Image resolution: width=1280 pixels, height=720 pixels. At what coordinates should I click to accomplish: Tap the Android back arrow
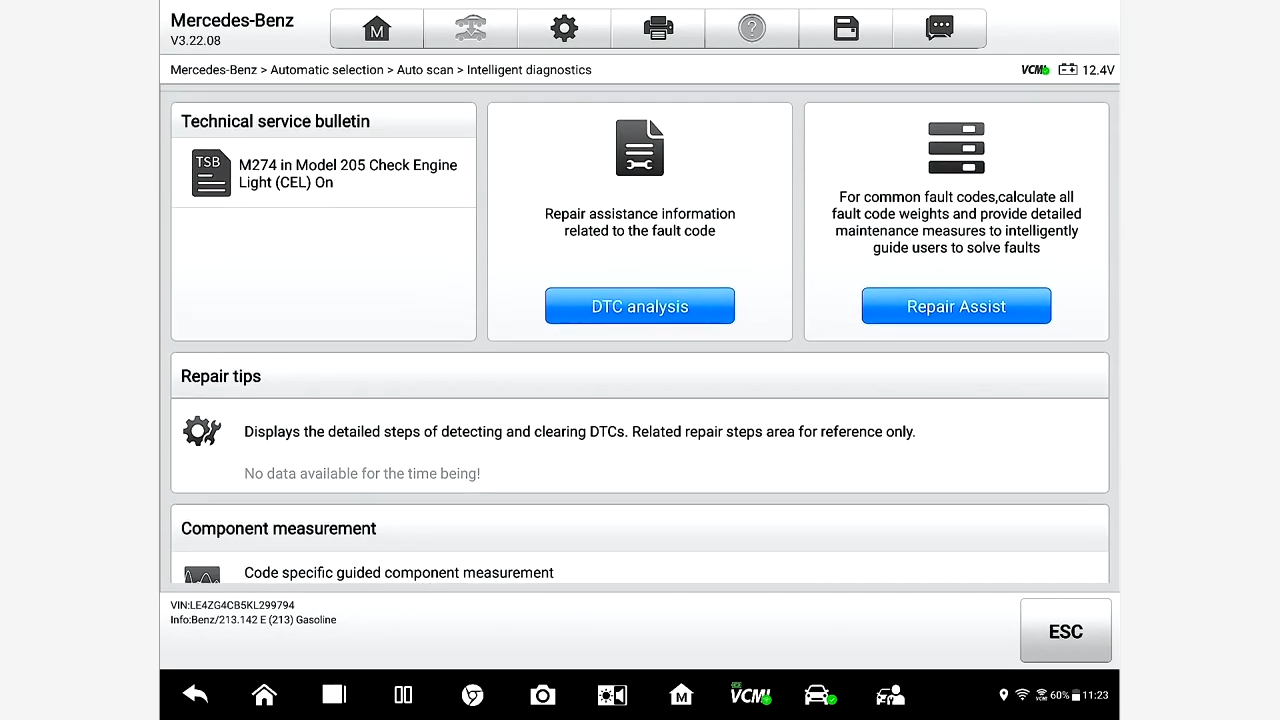[x=195, y=695]
